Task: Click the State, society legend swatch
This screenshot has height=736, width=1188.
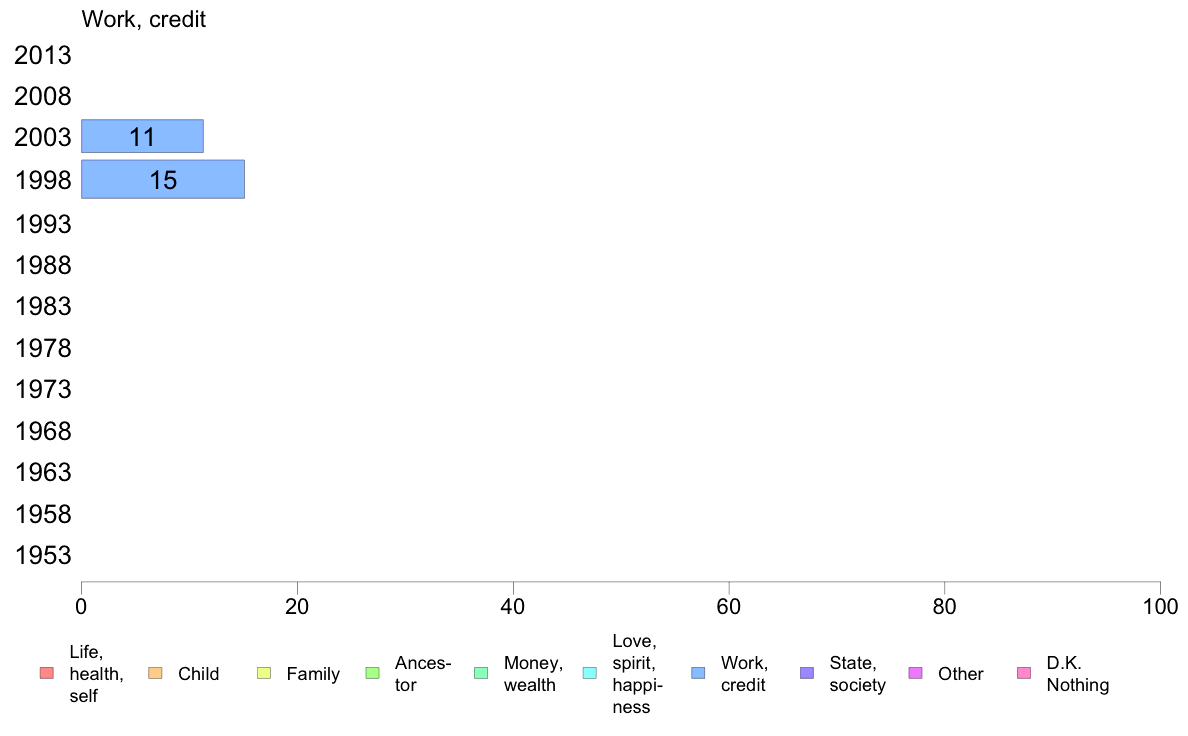Action: point(807,673)
